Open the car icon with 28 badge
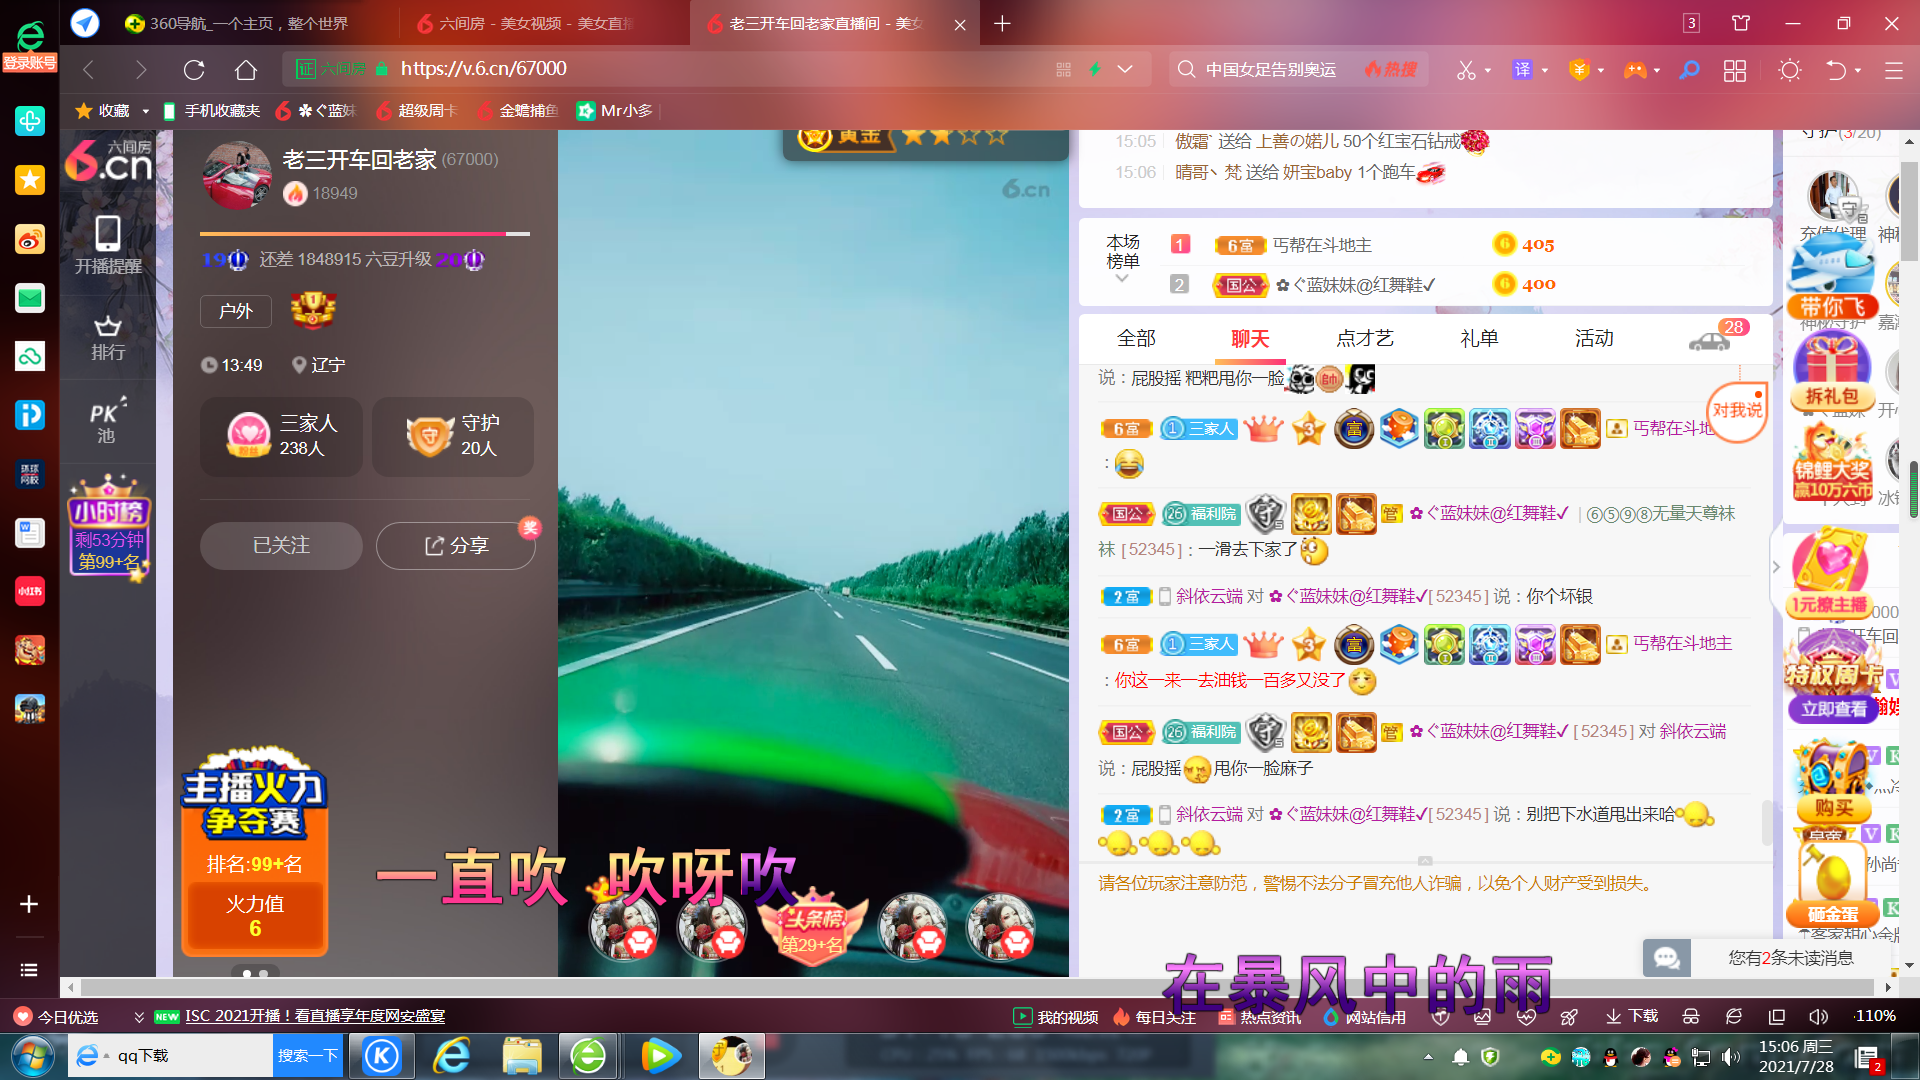The width and height of the screenshot is (1920, 1080). point(1710,341)
